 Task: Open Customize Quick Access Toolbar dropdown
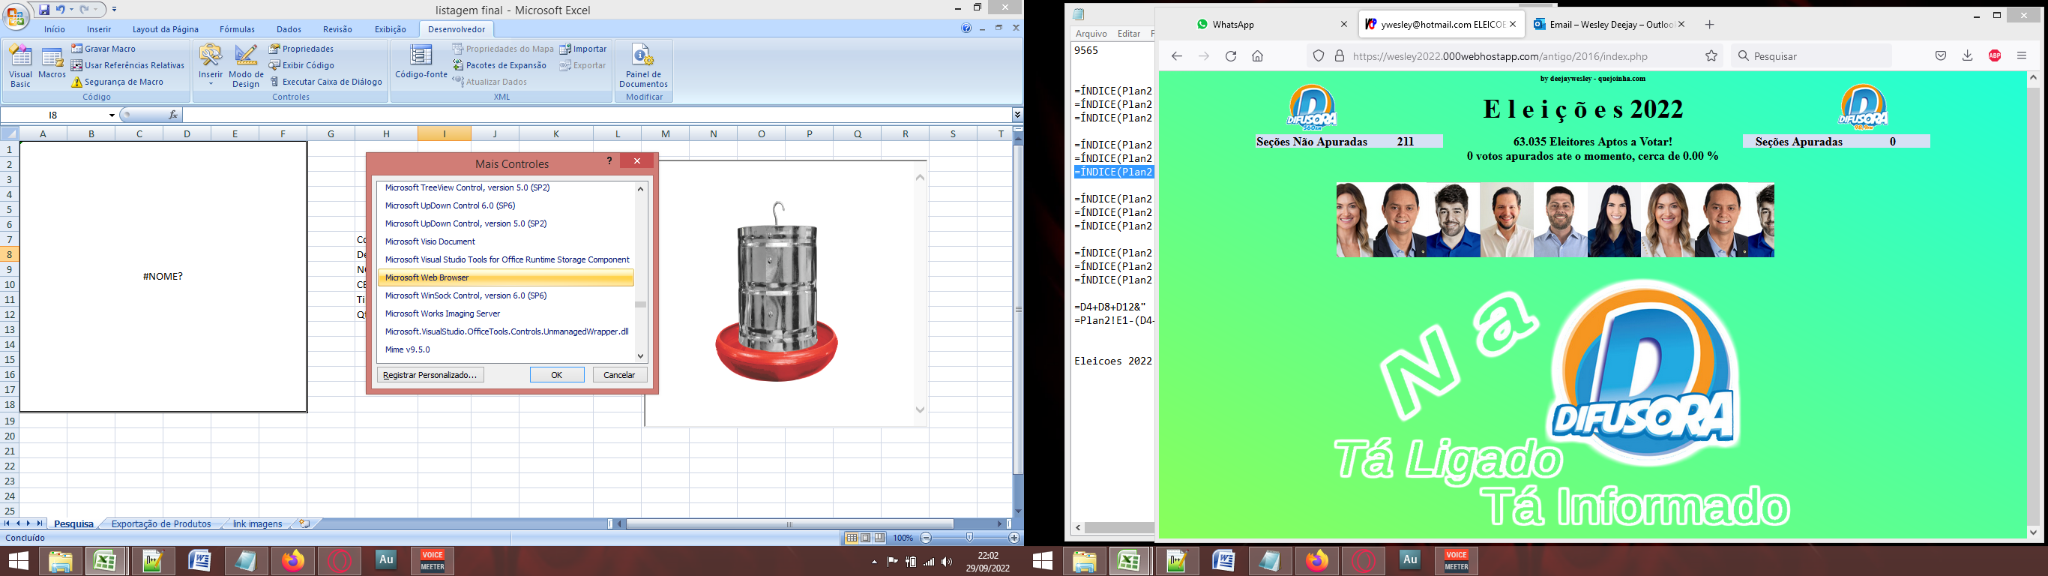(114, 9)
